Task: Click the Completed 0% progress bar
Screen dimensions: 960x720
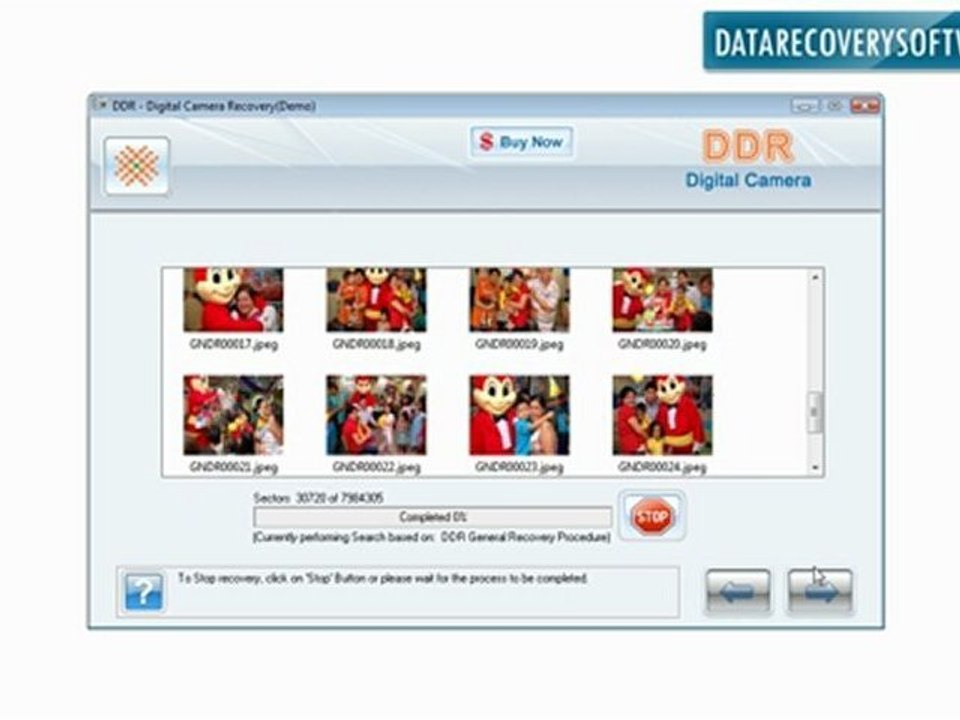Action: coord(433,517)
